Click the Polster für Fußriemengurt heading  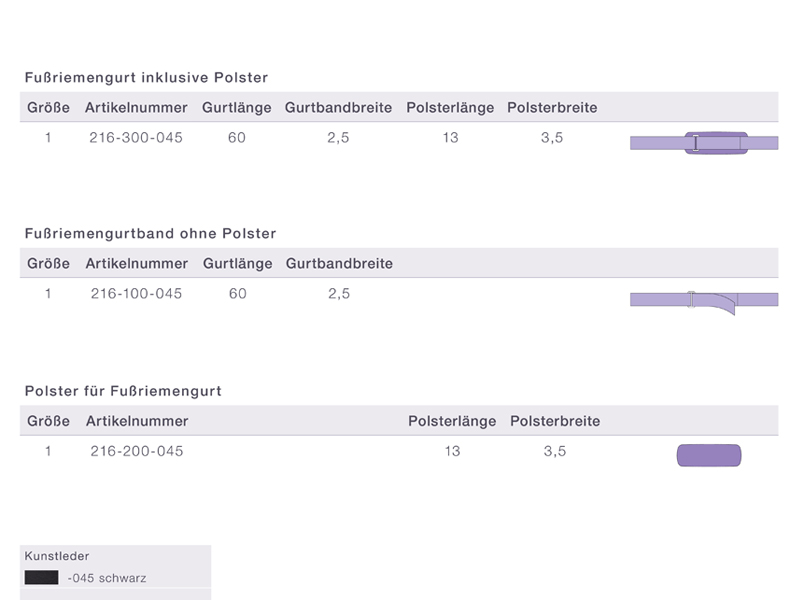click(123, 391)
